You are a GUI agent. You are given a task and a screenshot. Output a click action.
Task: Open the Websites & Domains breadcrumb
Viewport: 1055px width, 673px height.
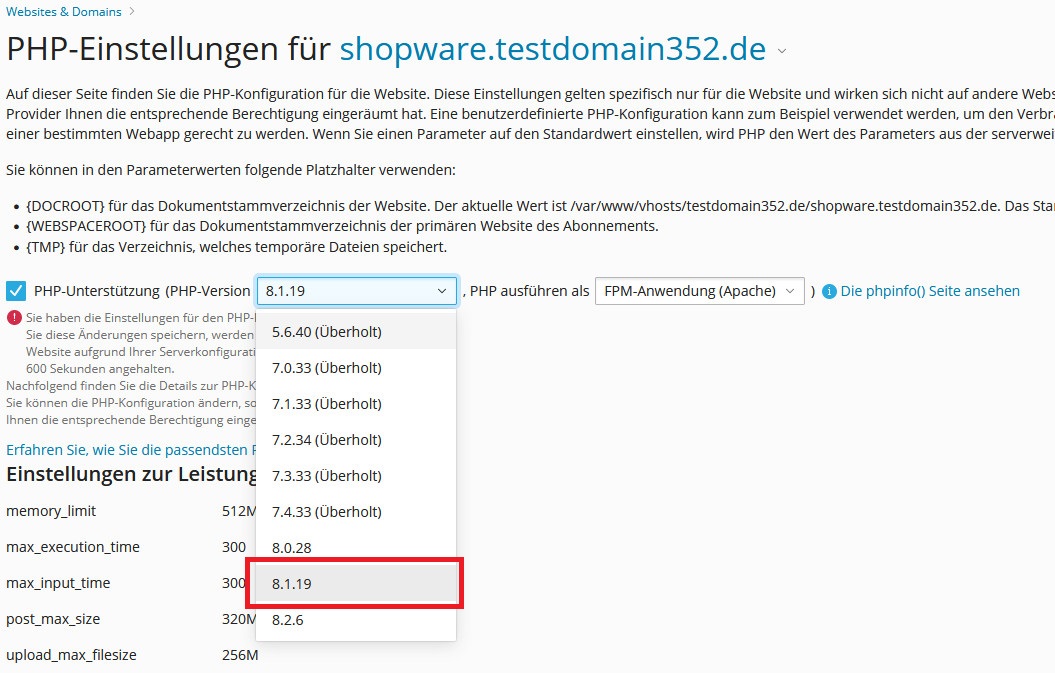64,11
